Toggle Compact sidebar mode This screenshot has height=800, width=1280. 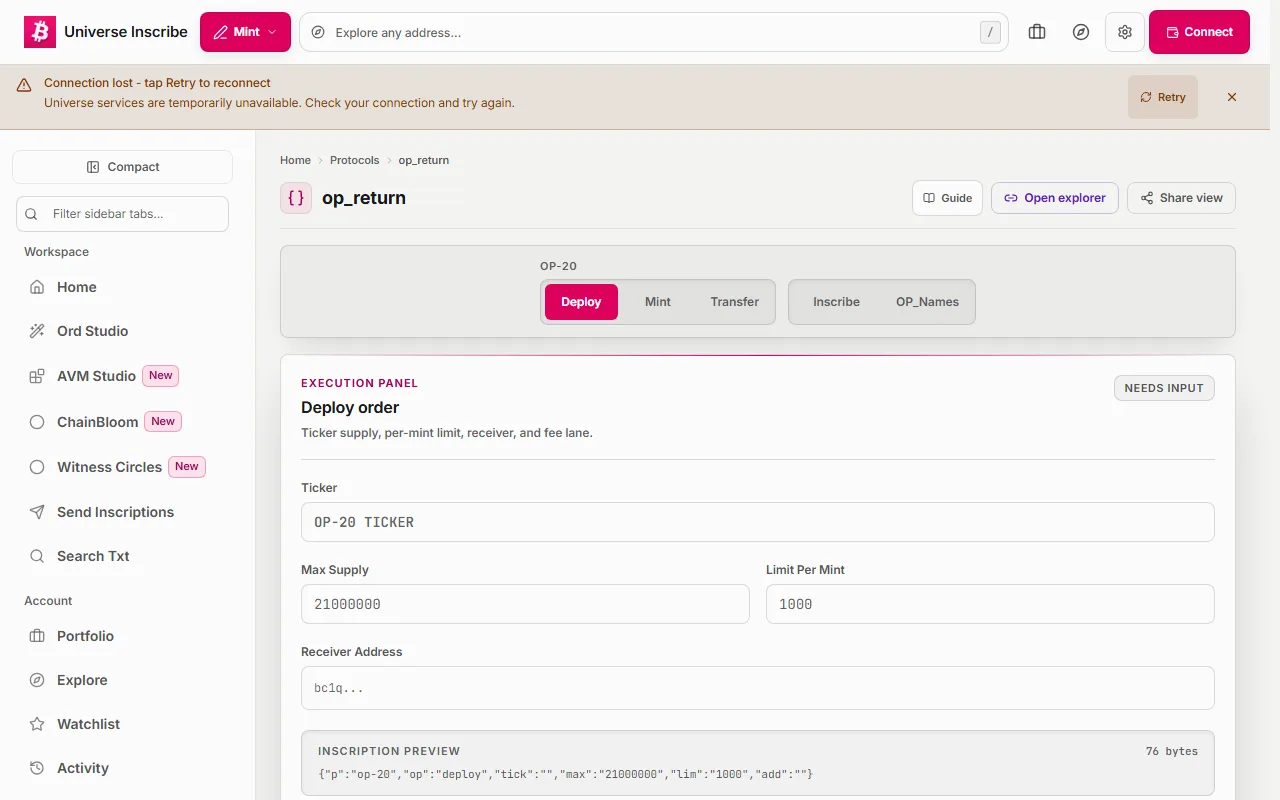(122, 167)
